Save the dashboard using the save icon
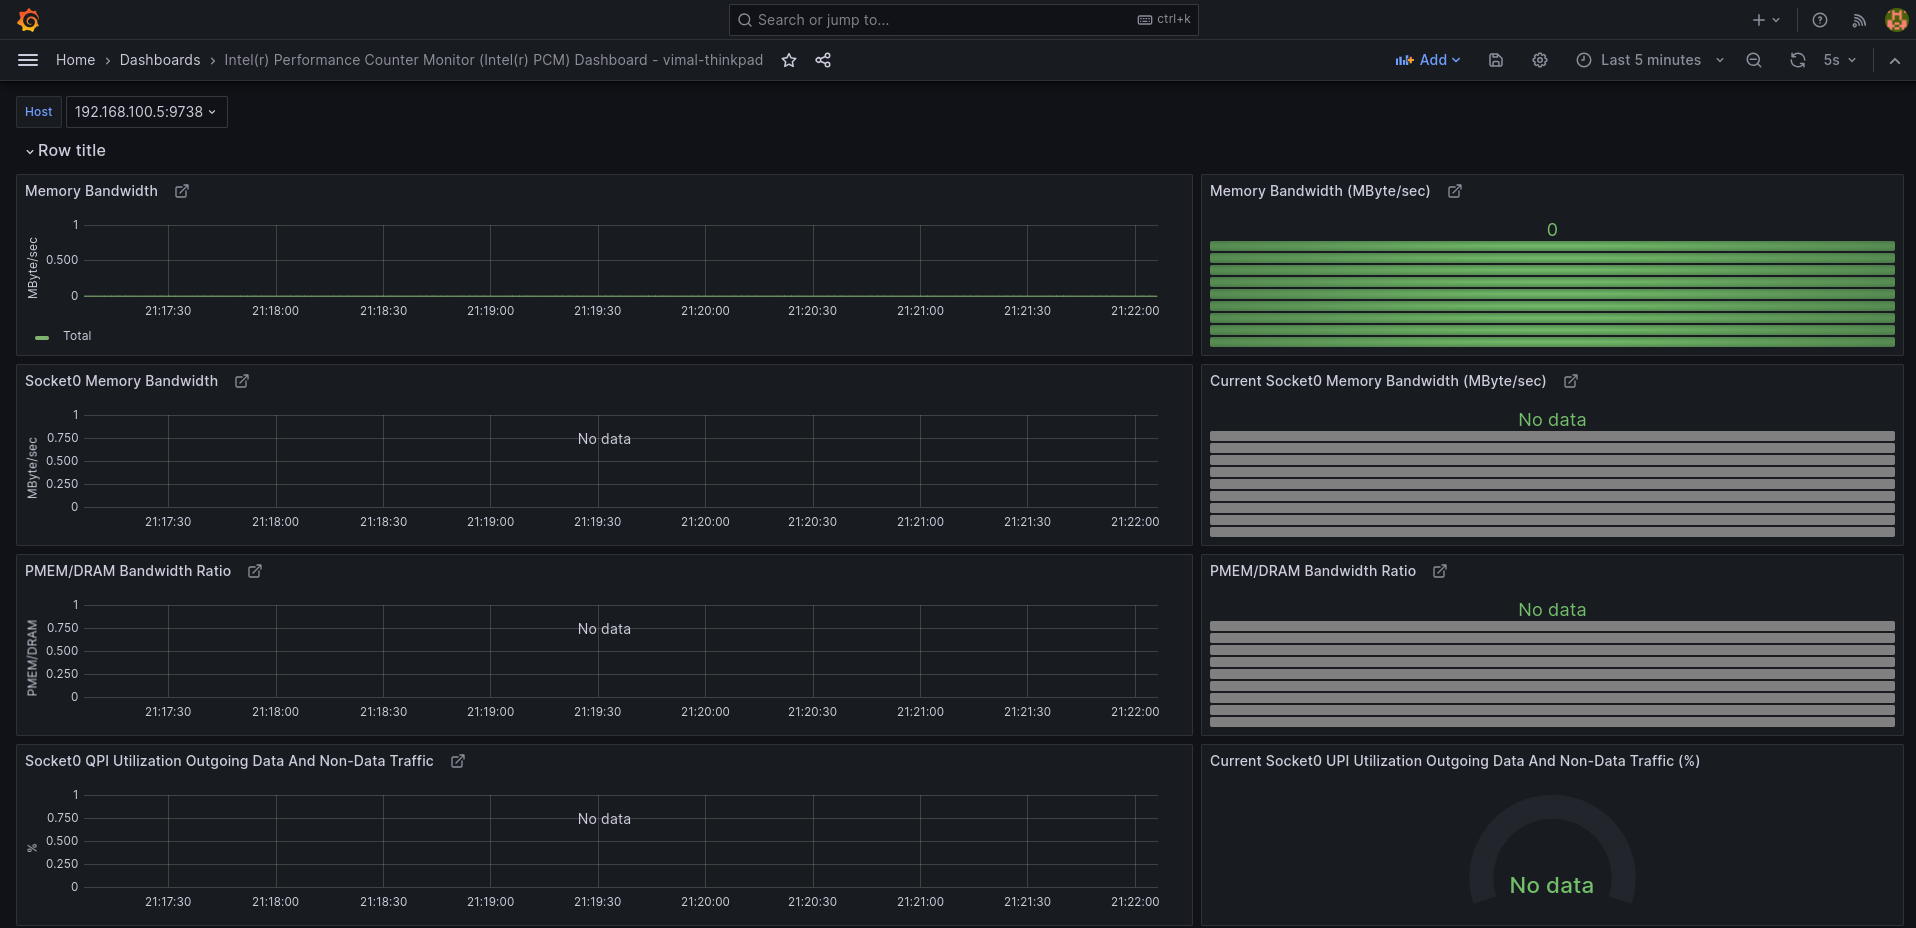This screenshot has width=1916, height=928. (x=1495, y=60)
